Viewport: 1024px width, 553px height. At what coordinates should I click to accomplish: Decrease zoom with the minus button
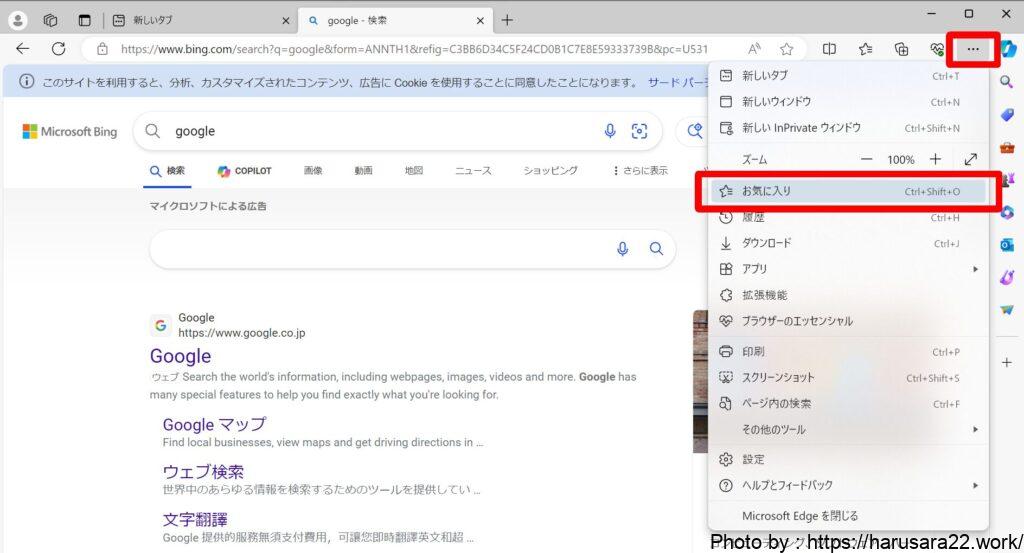pyautogui.click(x=866, y=159)
